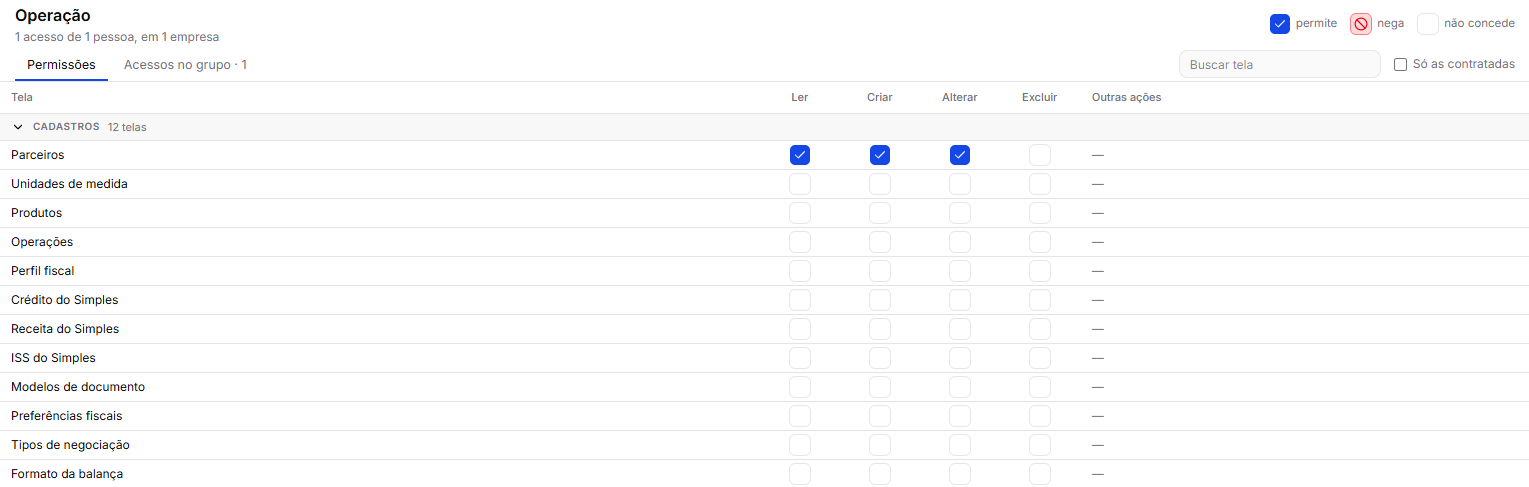The image size is (1529, 487).
Task: Check Ler permission for Produtos
Action: pos(800,213)
